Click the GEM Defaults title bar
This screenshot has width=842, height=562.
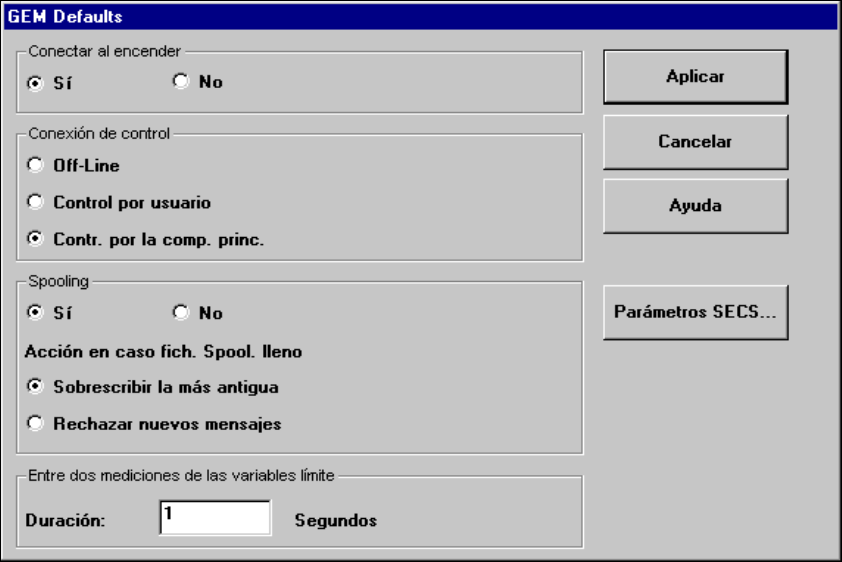click(420, 16)
